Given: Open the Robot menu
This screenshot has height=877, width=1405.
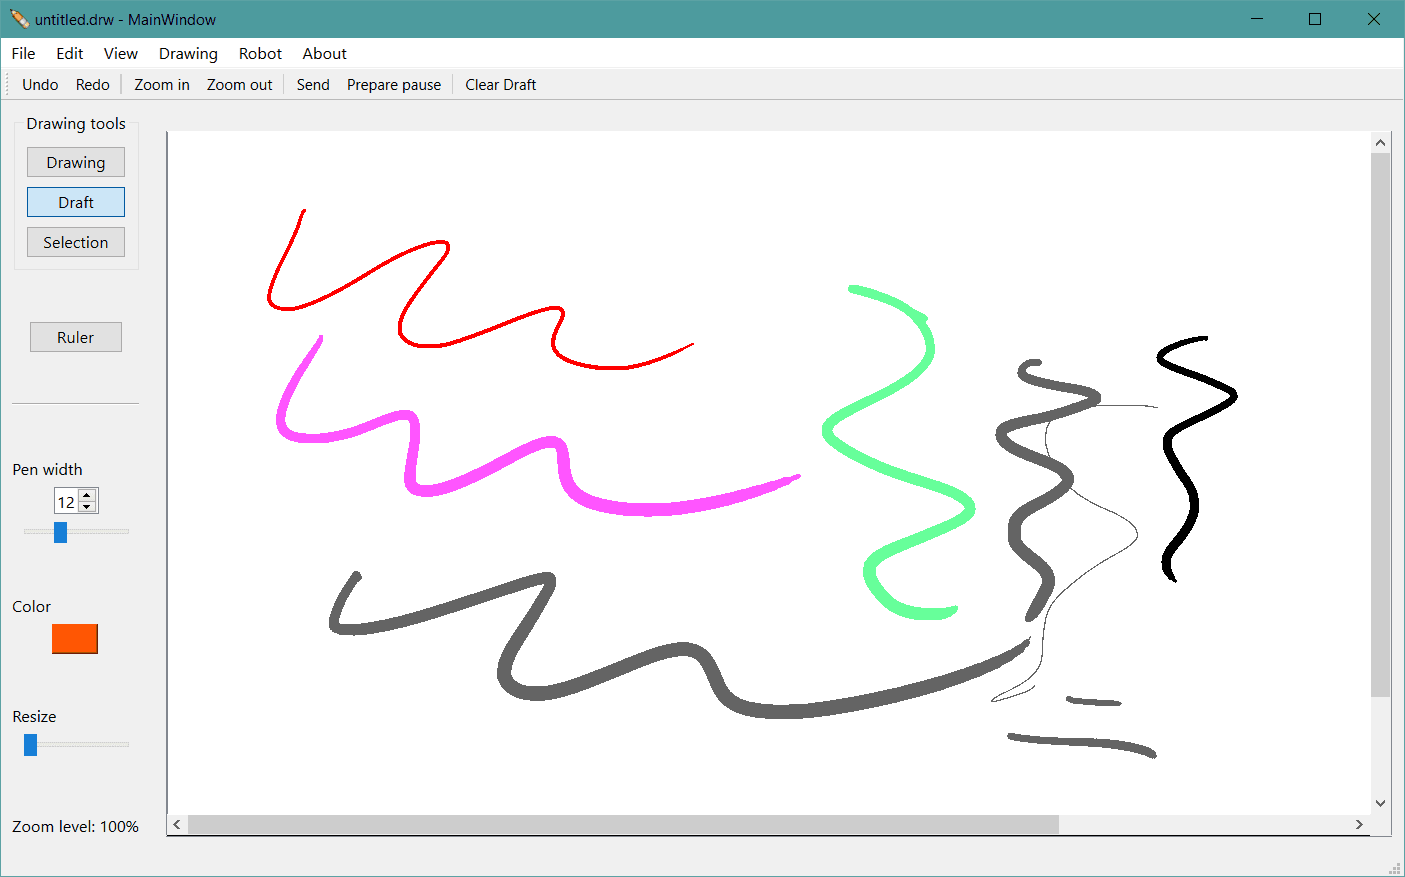Looking at the screenshot, I should tap(260, 54).
